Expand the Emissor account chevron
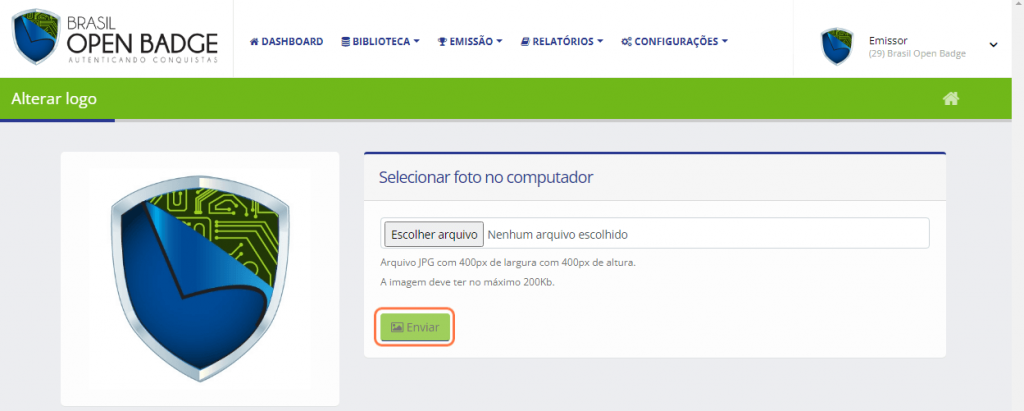This screenshot has width=1024, height=411. pyautogui.click(x=993, y=45)
